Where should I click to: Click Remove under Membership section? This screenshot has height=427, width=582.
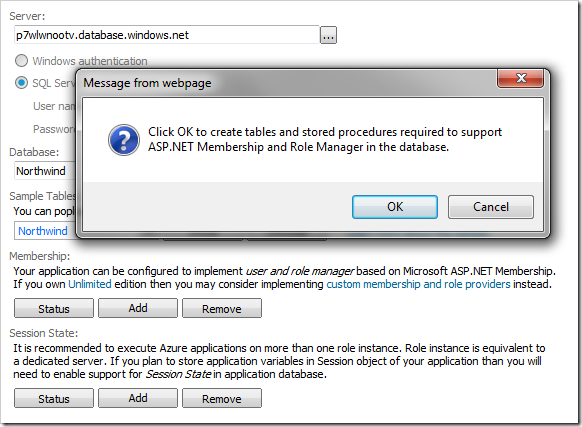point(222,308)
